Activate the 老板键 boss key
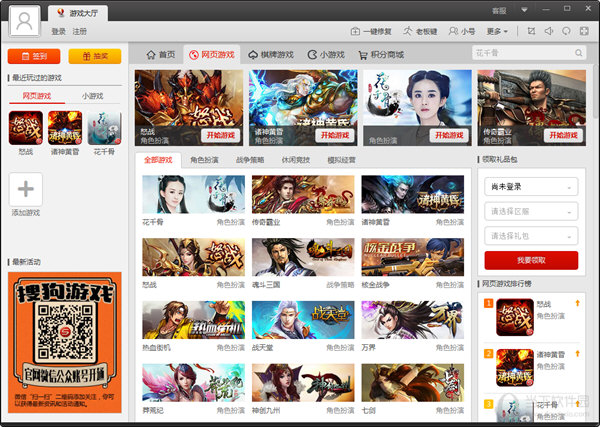The width and height of the screenshot is (600, 427). point(420,31)
